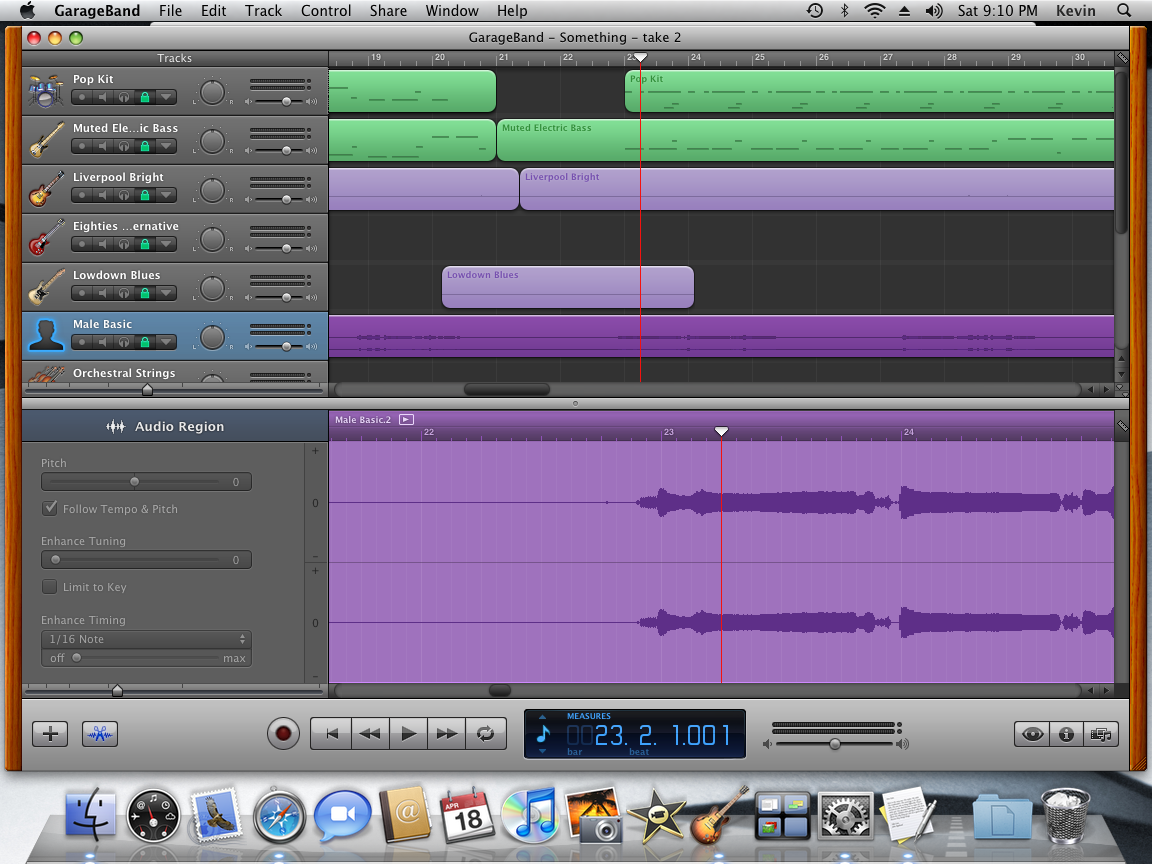Solo the Male Basic track with headphones button
Viewport: 1152px width, 864px height.
tap(122, 343)
